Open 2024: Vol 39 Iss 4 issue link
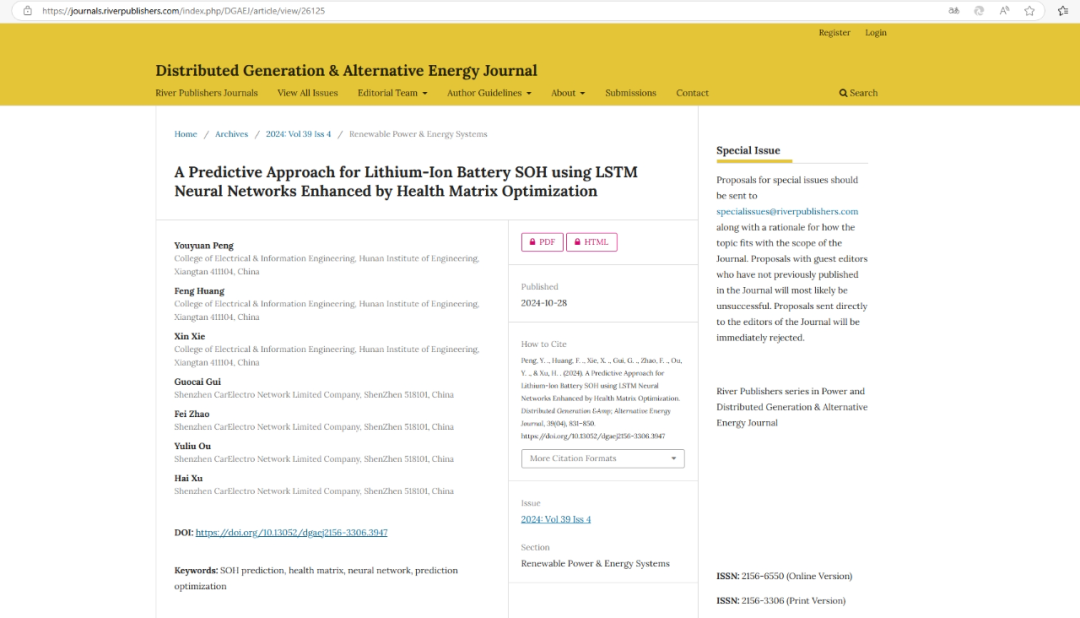Screen dimensions: 1080x618 [x=556, y=519]
